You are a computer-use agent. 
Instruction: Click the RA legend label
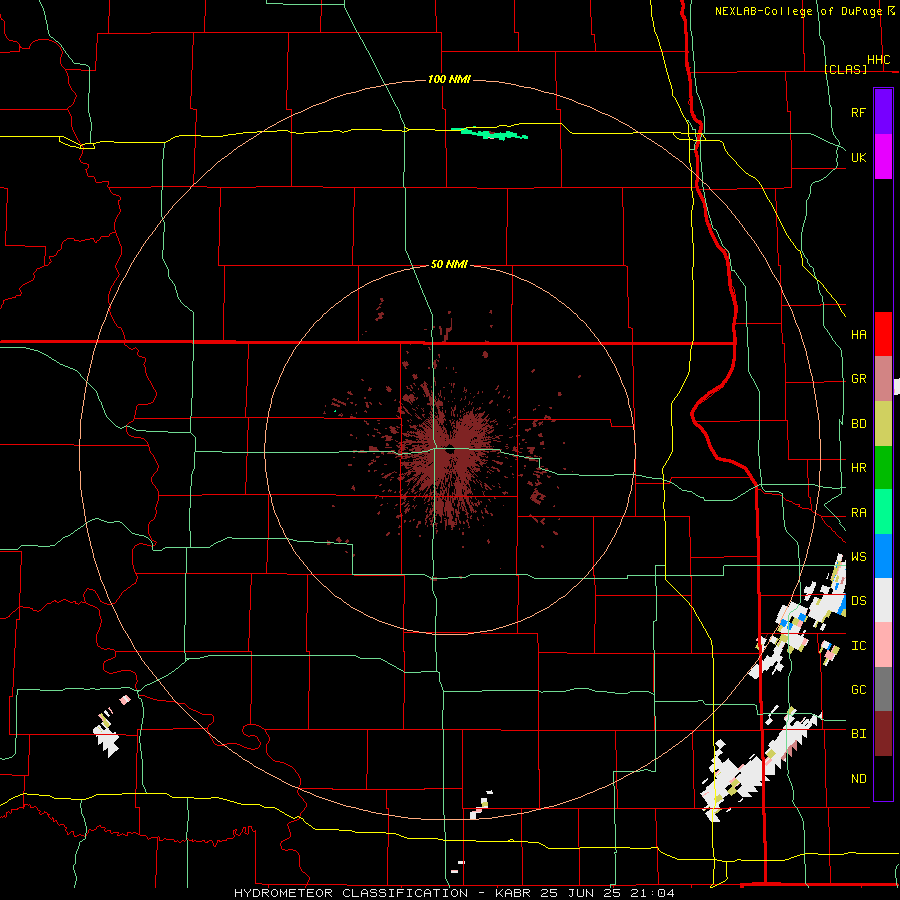coord(858,513)
